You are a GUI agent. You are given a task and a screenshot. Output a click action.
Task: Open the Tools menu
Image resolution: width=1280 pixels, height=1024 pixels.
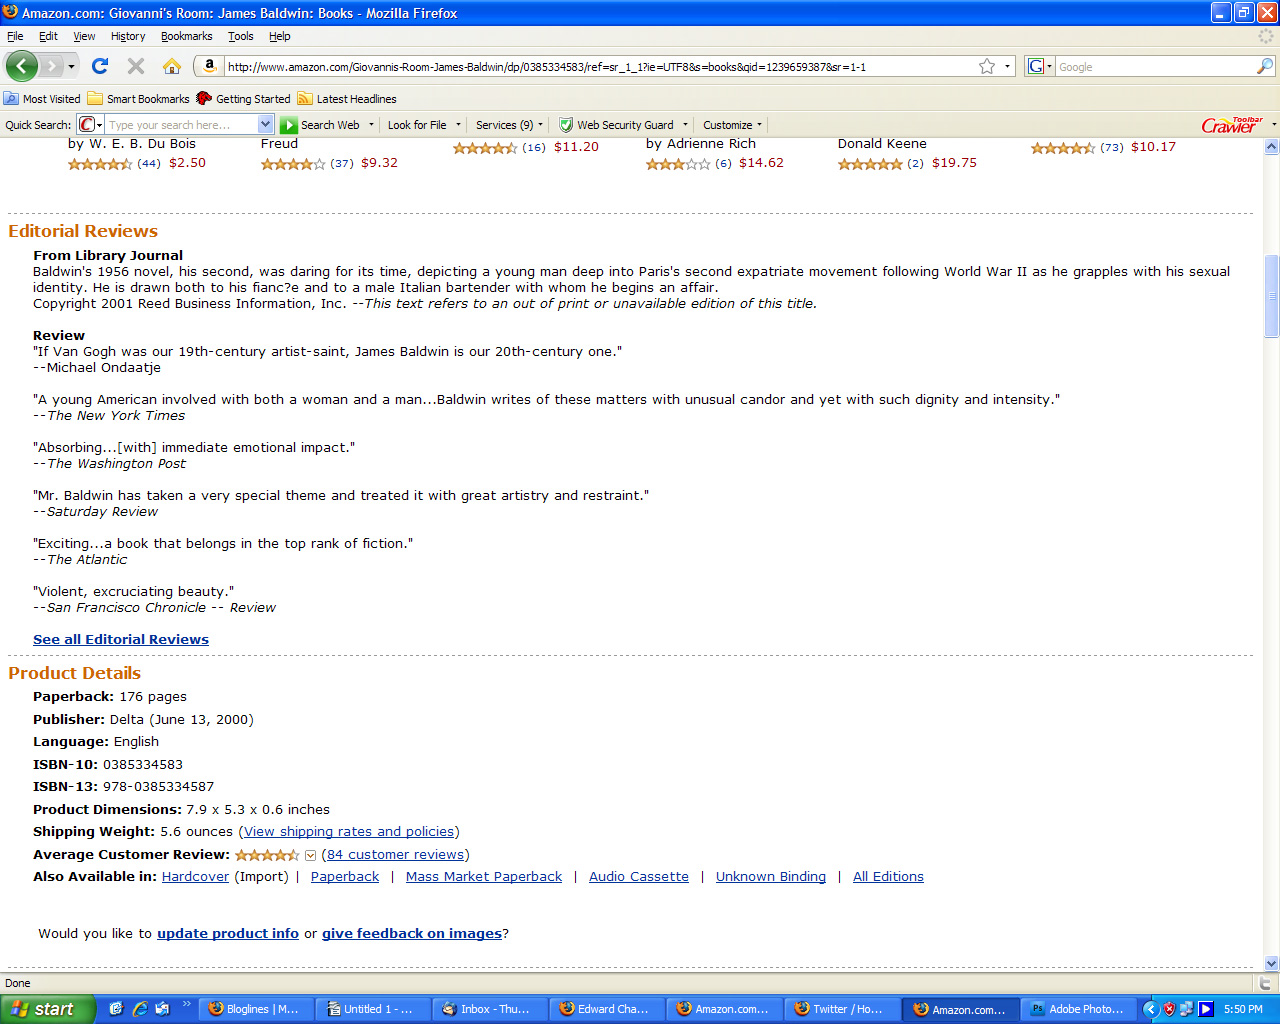pos(240,36)
